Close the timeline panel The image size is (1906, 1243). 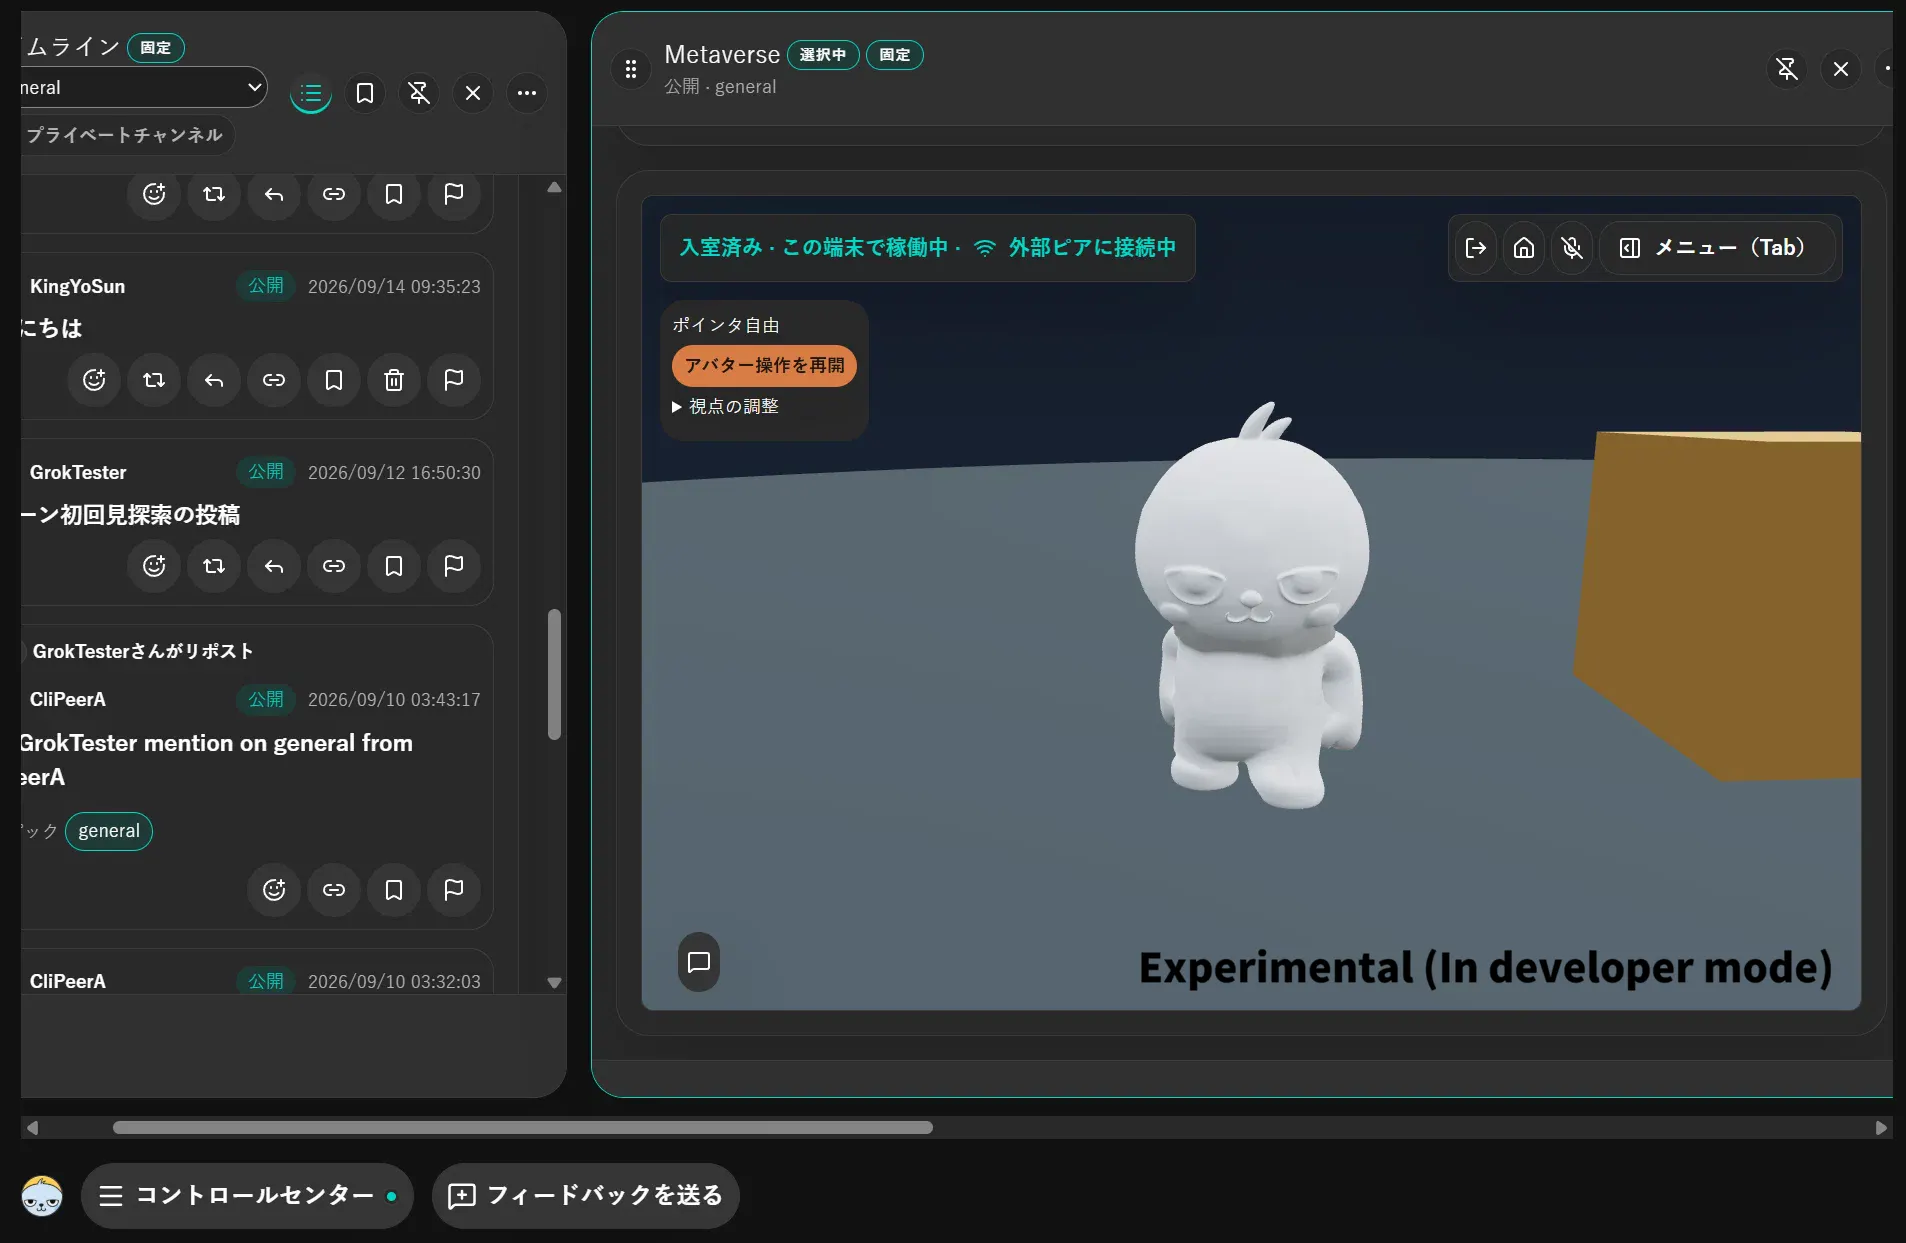[x=473, y=93]
